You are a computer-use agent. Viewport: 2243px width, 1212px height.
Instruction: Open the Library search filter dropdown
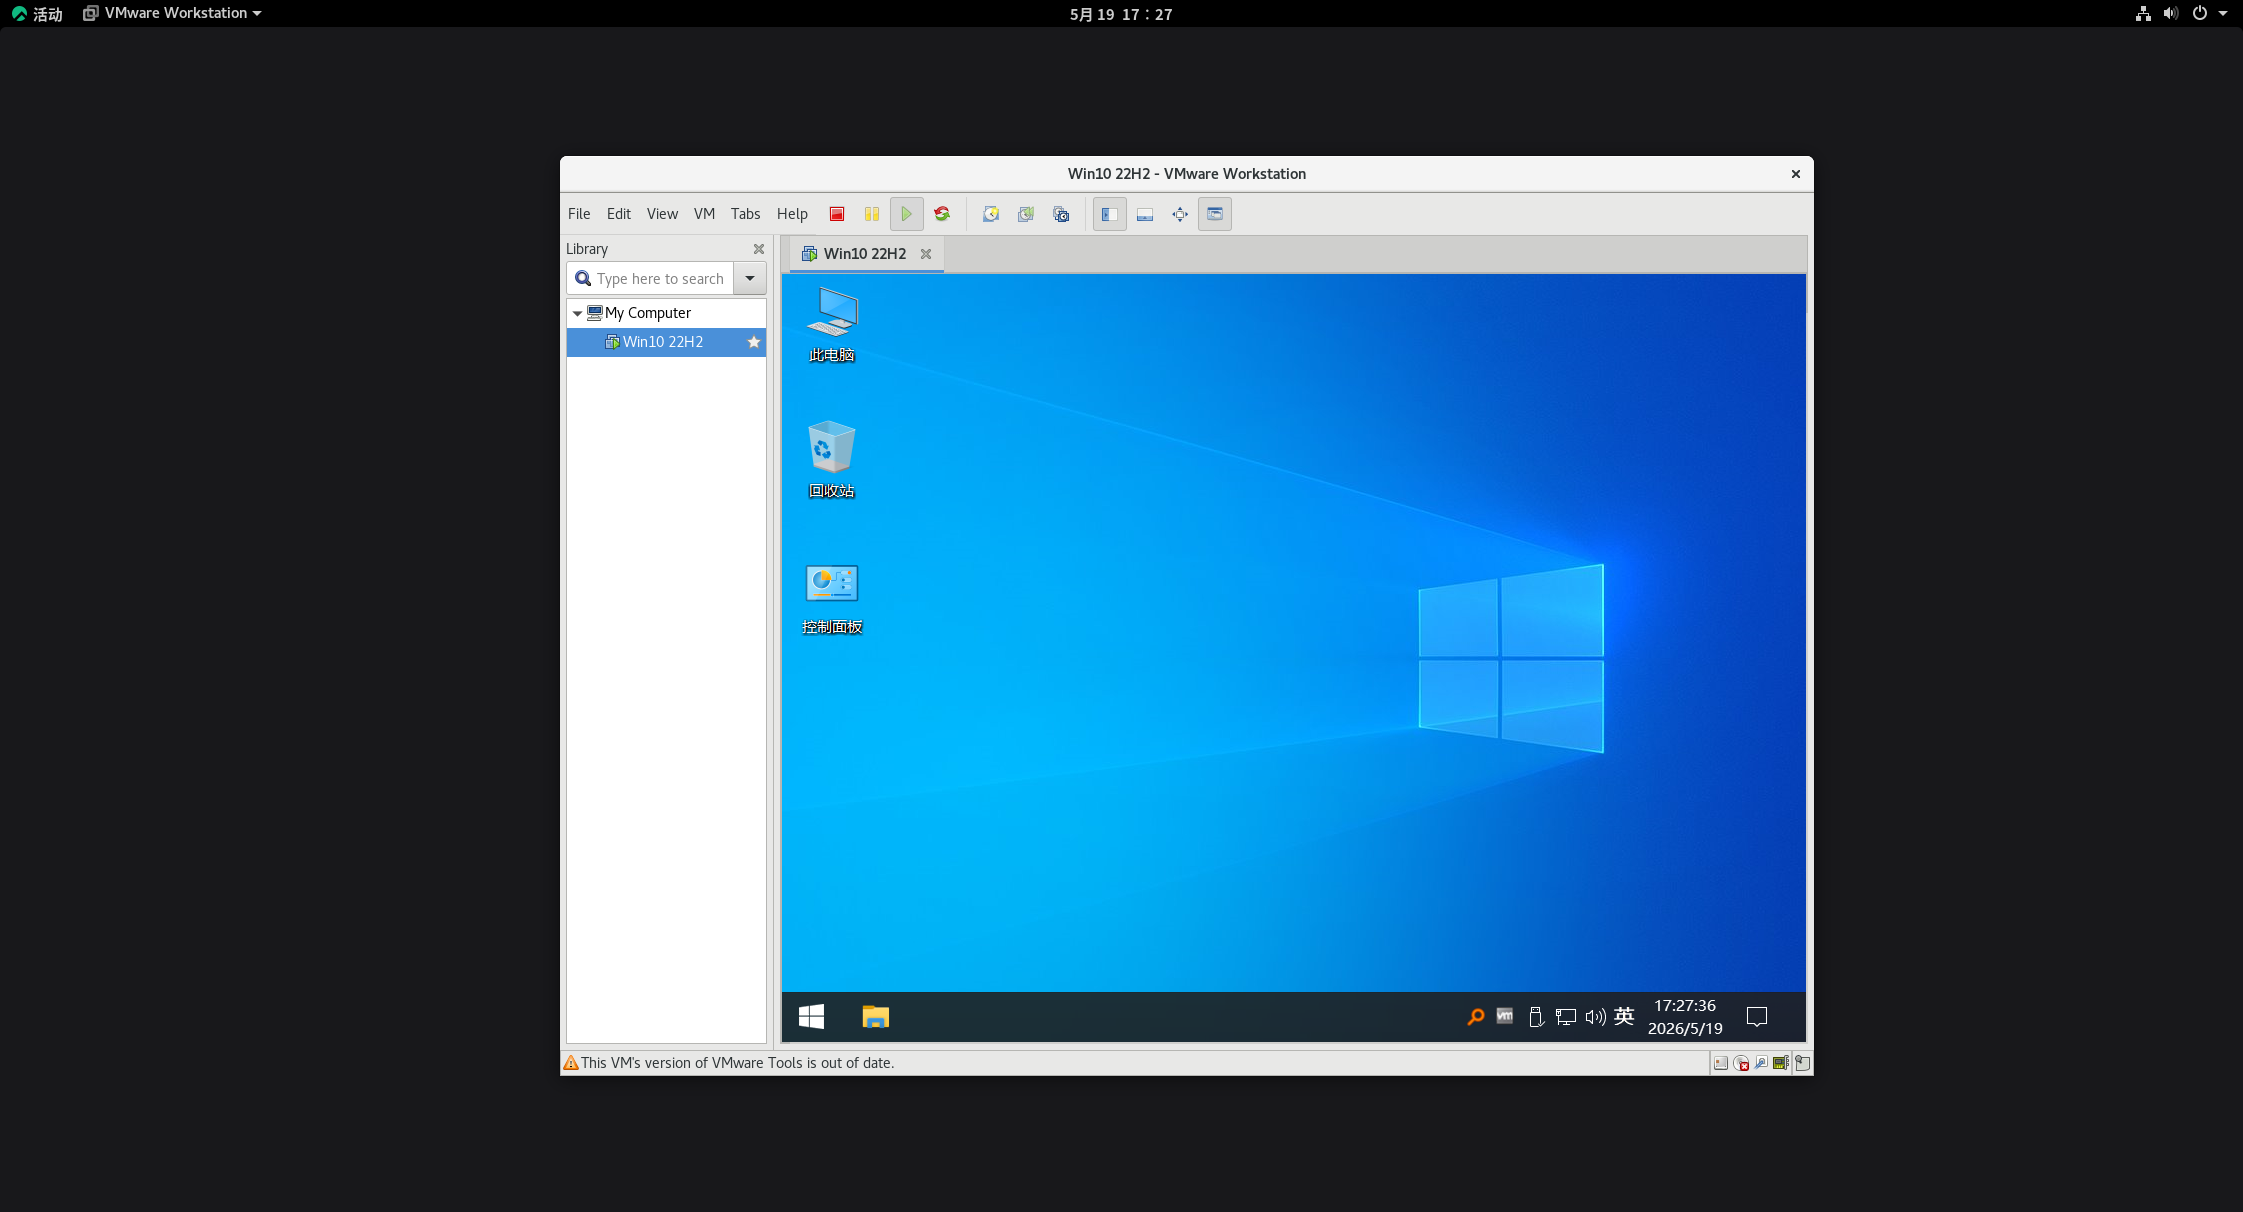pos(750,279)
